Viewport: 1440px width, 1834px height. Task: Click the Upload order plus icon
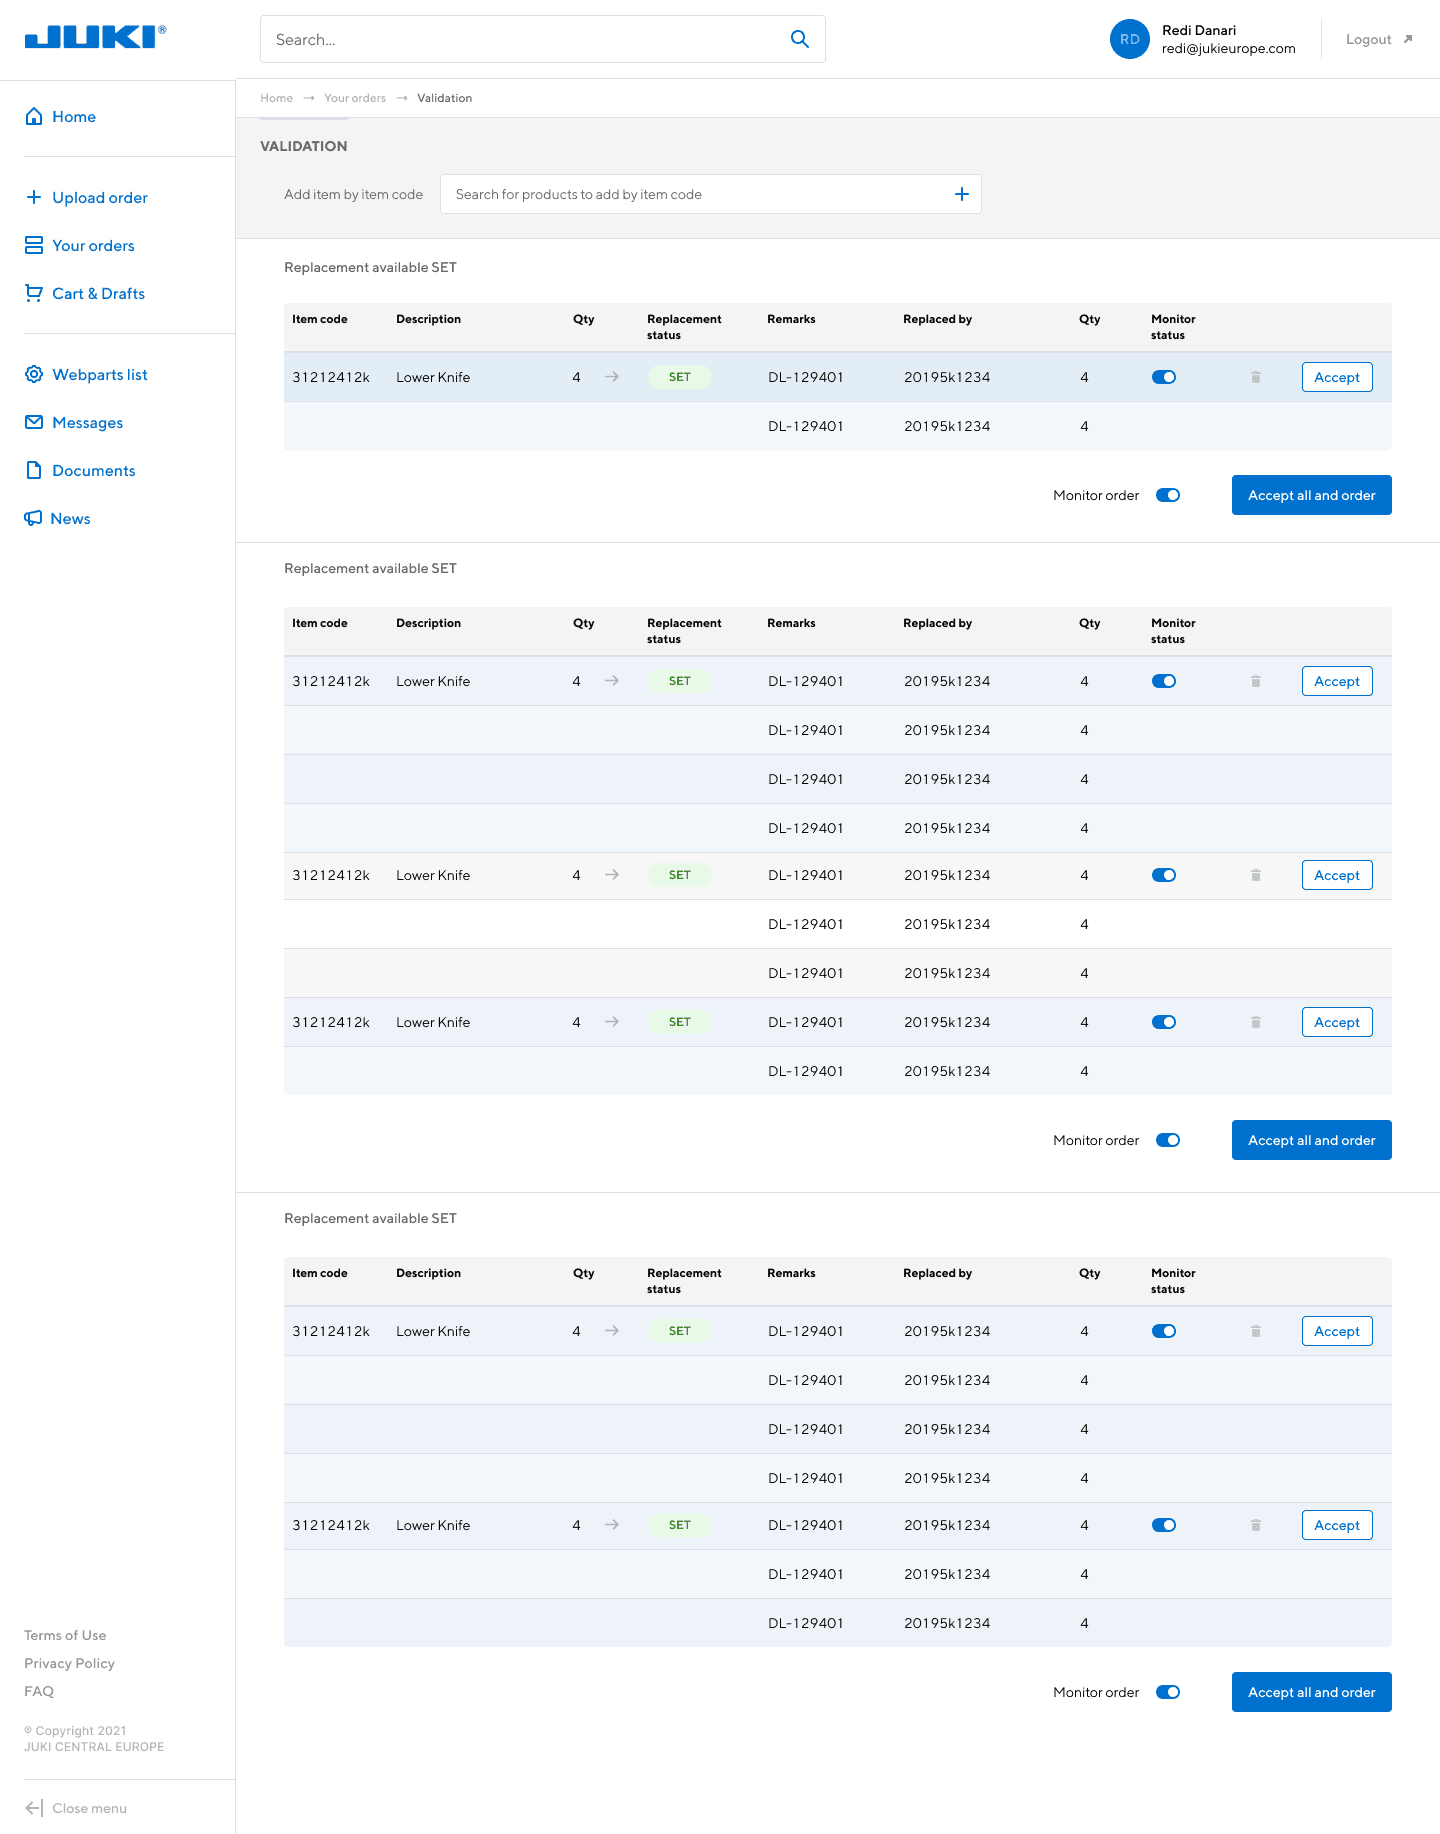pos(34,197)
